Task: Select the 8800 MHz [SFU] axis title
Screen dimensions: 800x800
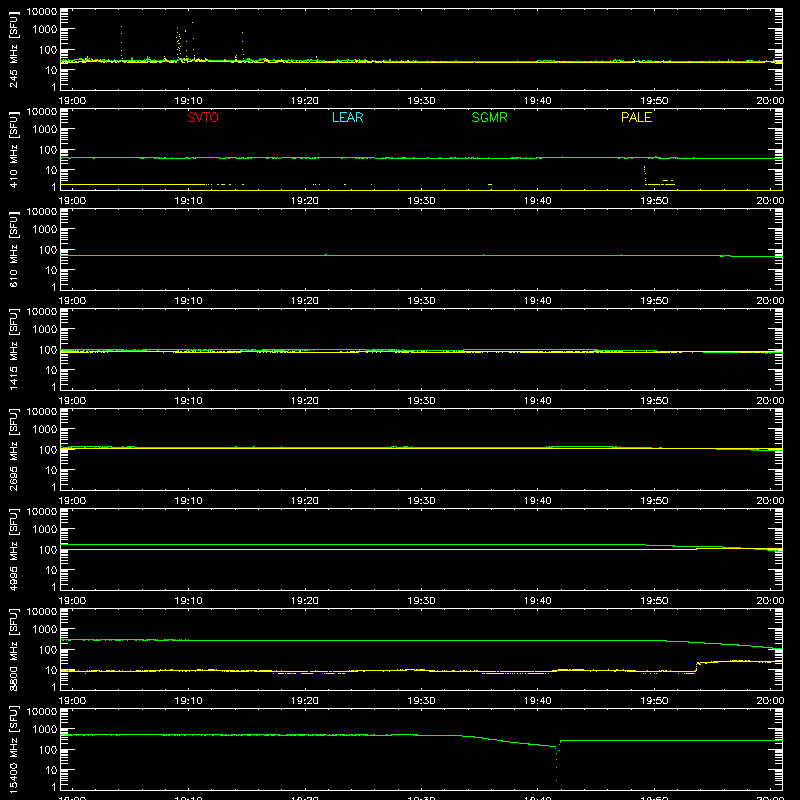Action: point(14,649)
